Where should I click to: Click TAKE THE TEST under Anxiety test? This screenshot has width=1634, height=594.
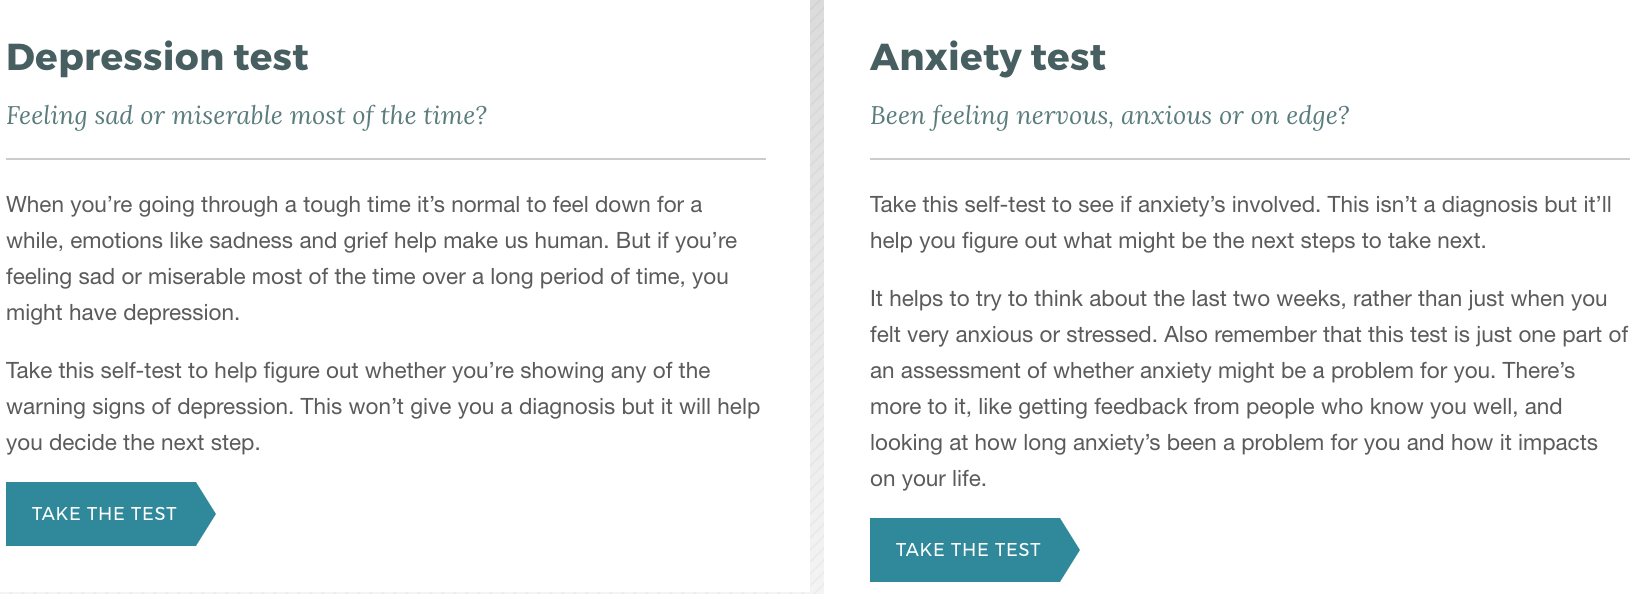(x=968, y=549)
